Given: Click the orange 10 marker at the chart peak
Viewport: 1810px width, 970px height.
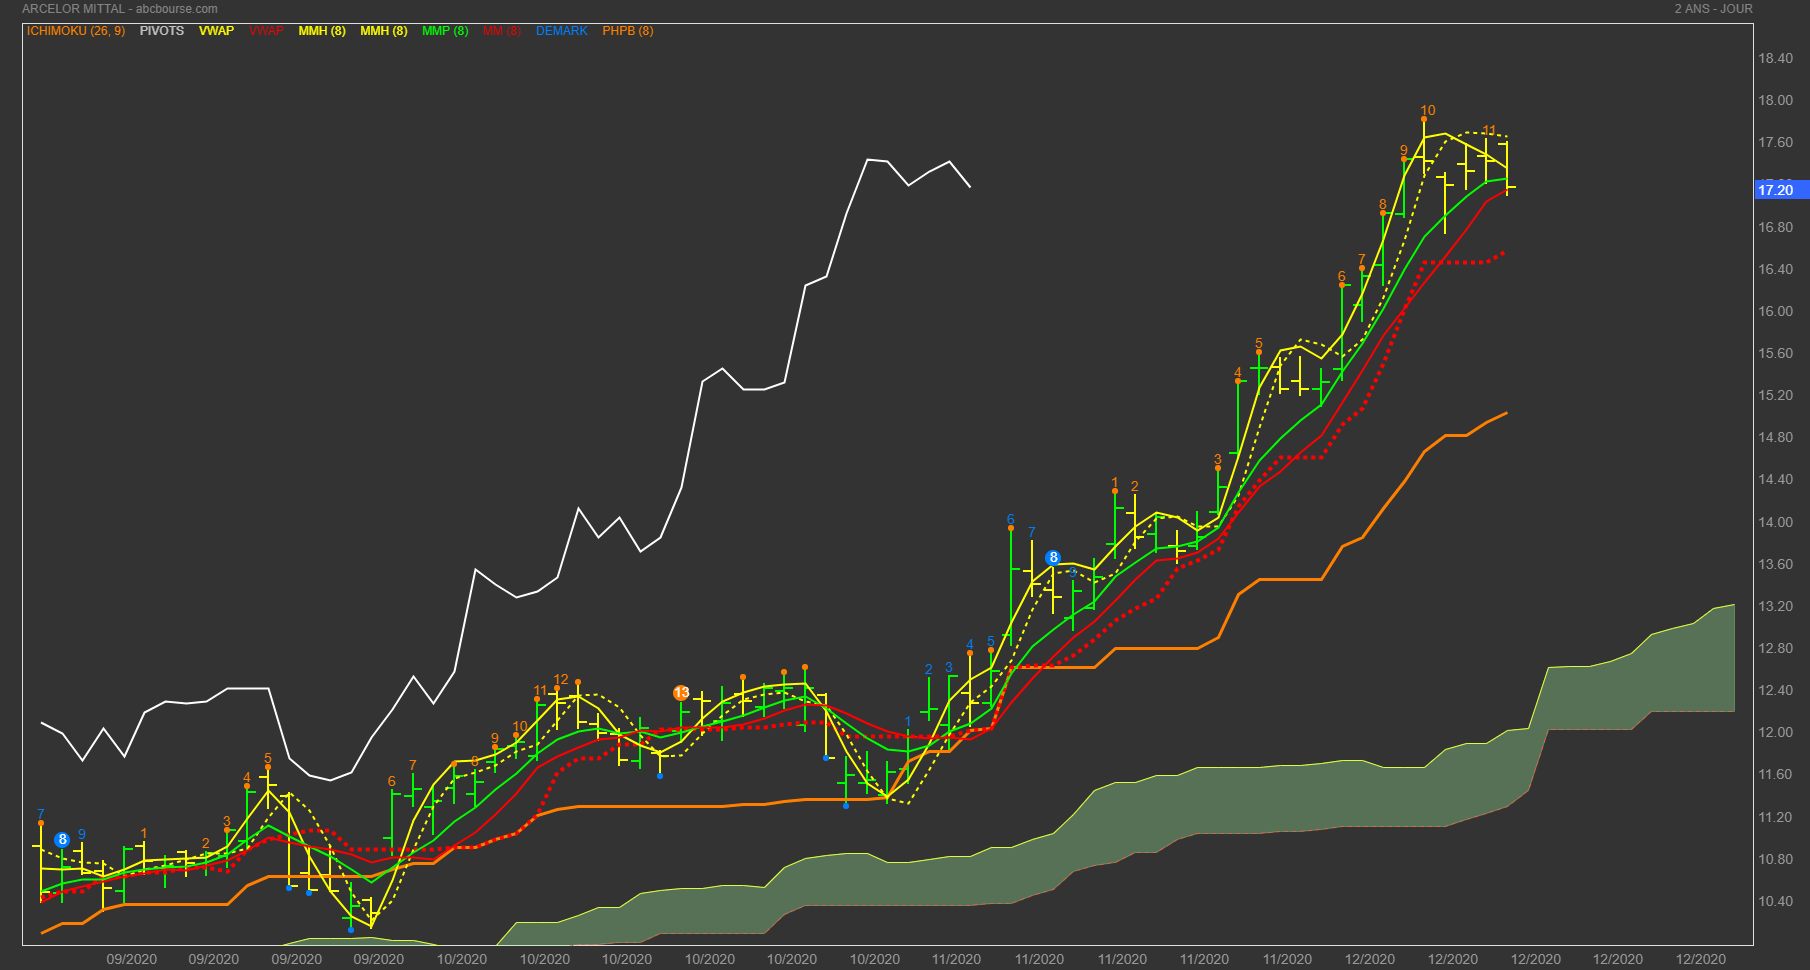Looking at the screenshot, I should 1427,111.
